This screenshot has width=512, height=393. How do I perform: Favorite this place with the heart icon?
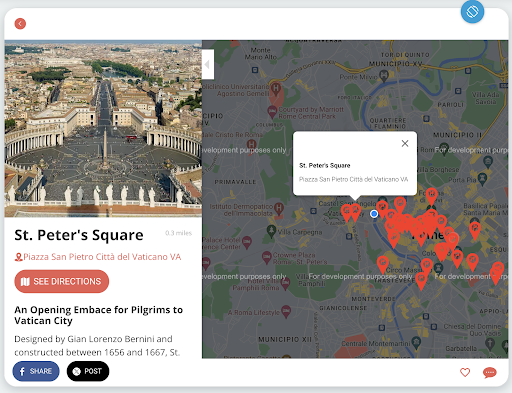coord(465,372)
